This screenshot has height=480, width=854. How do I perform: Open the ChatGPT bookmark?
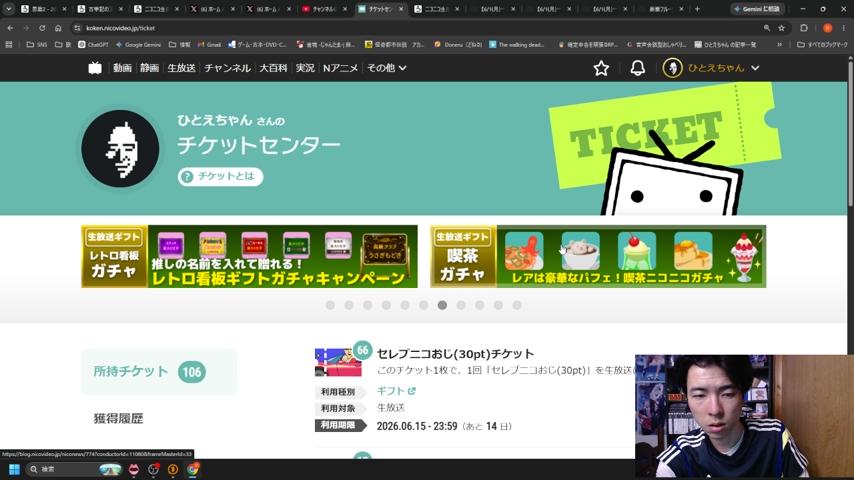point(93,45)
